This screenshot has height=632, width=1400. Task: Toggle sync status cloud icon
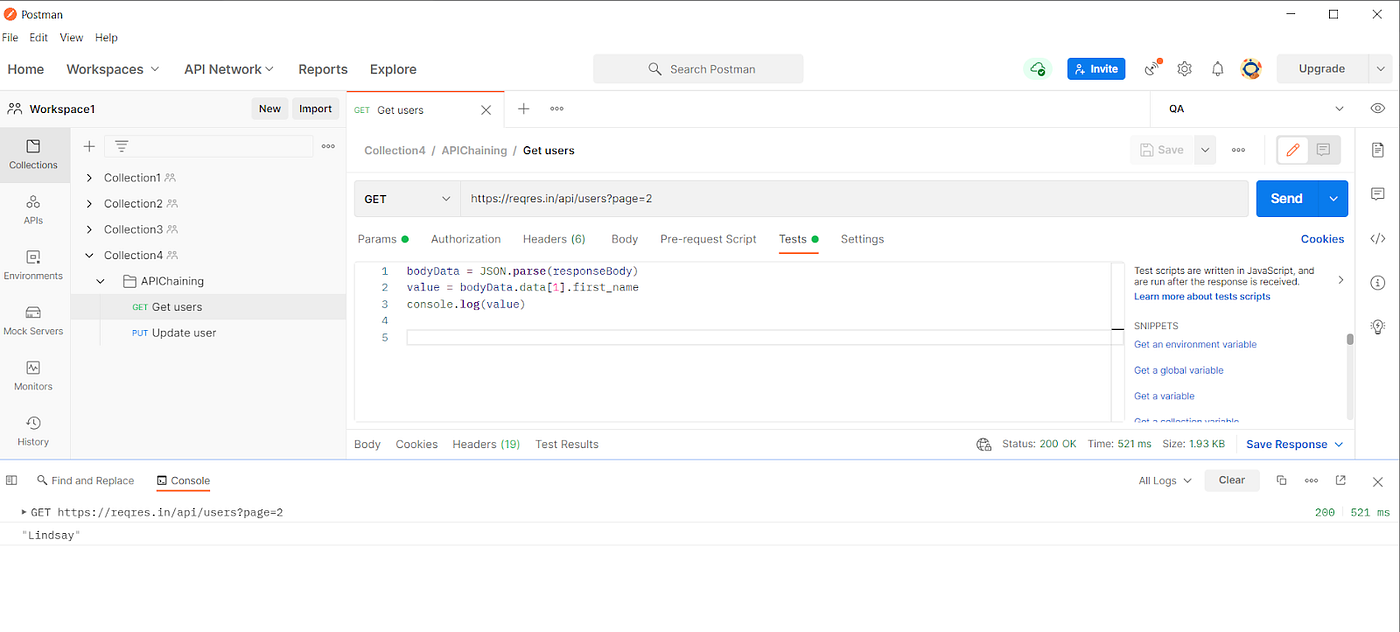tap(1037, 68)
